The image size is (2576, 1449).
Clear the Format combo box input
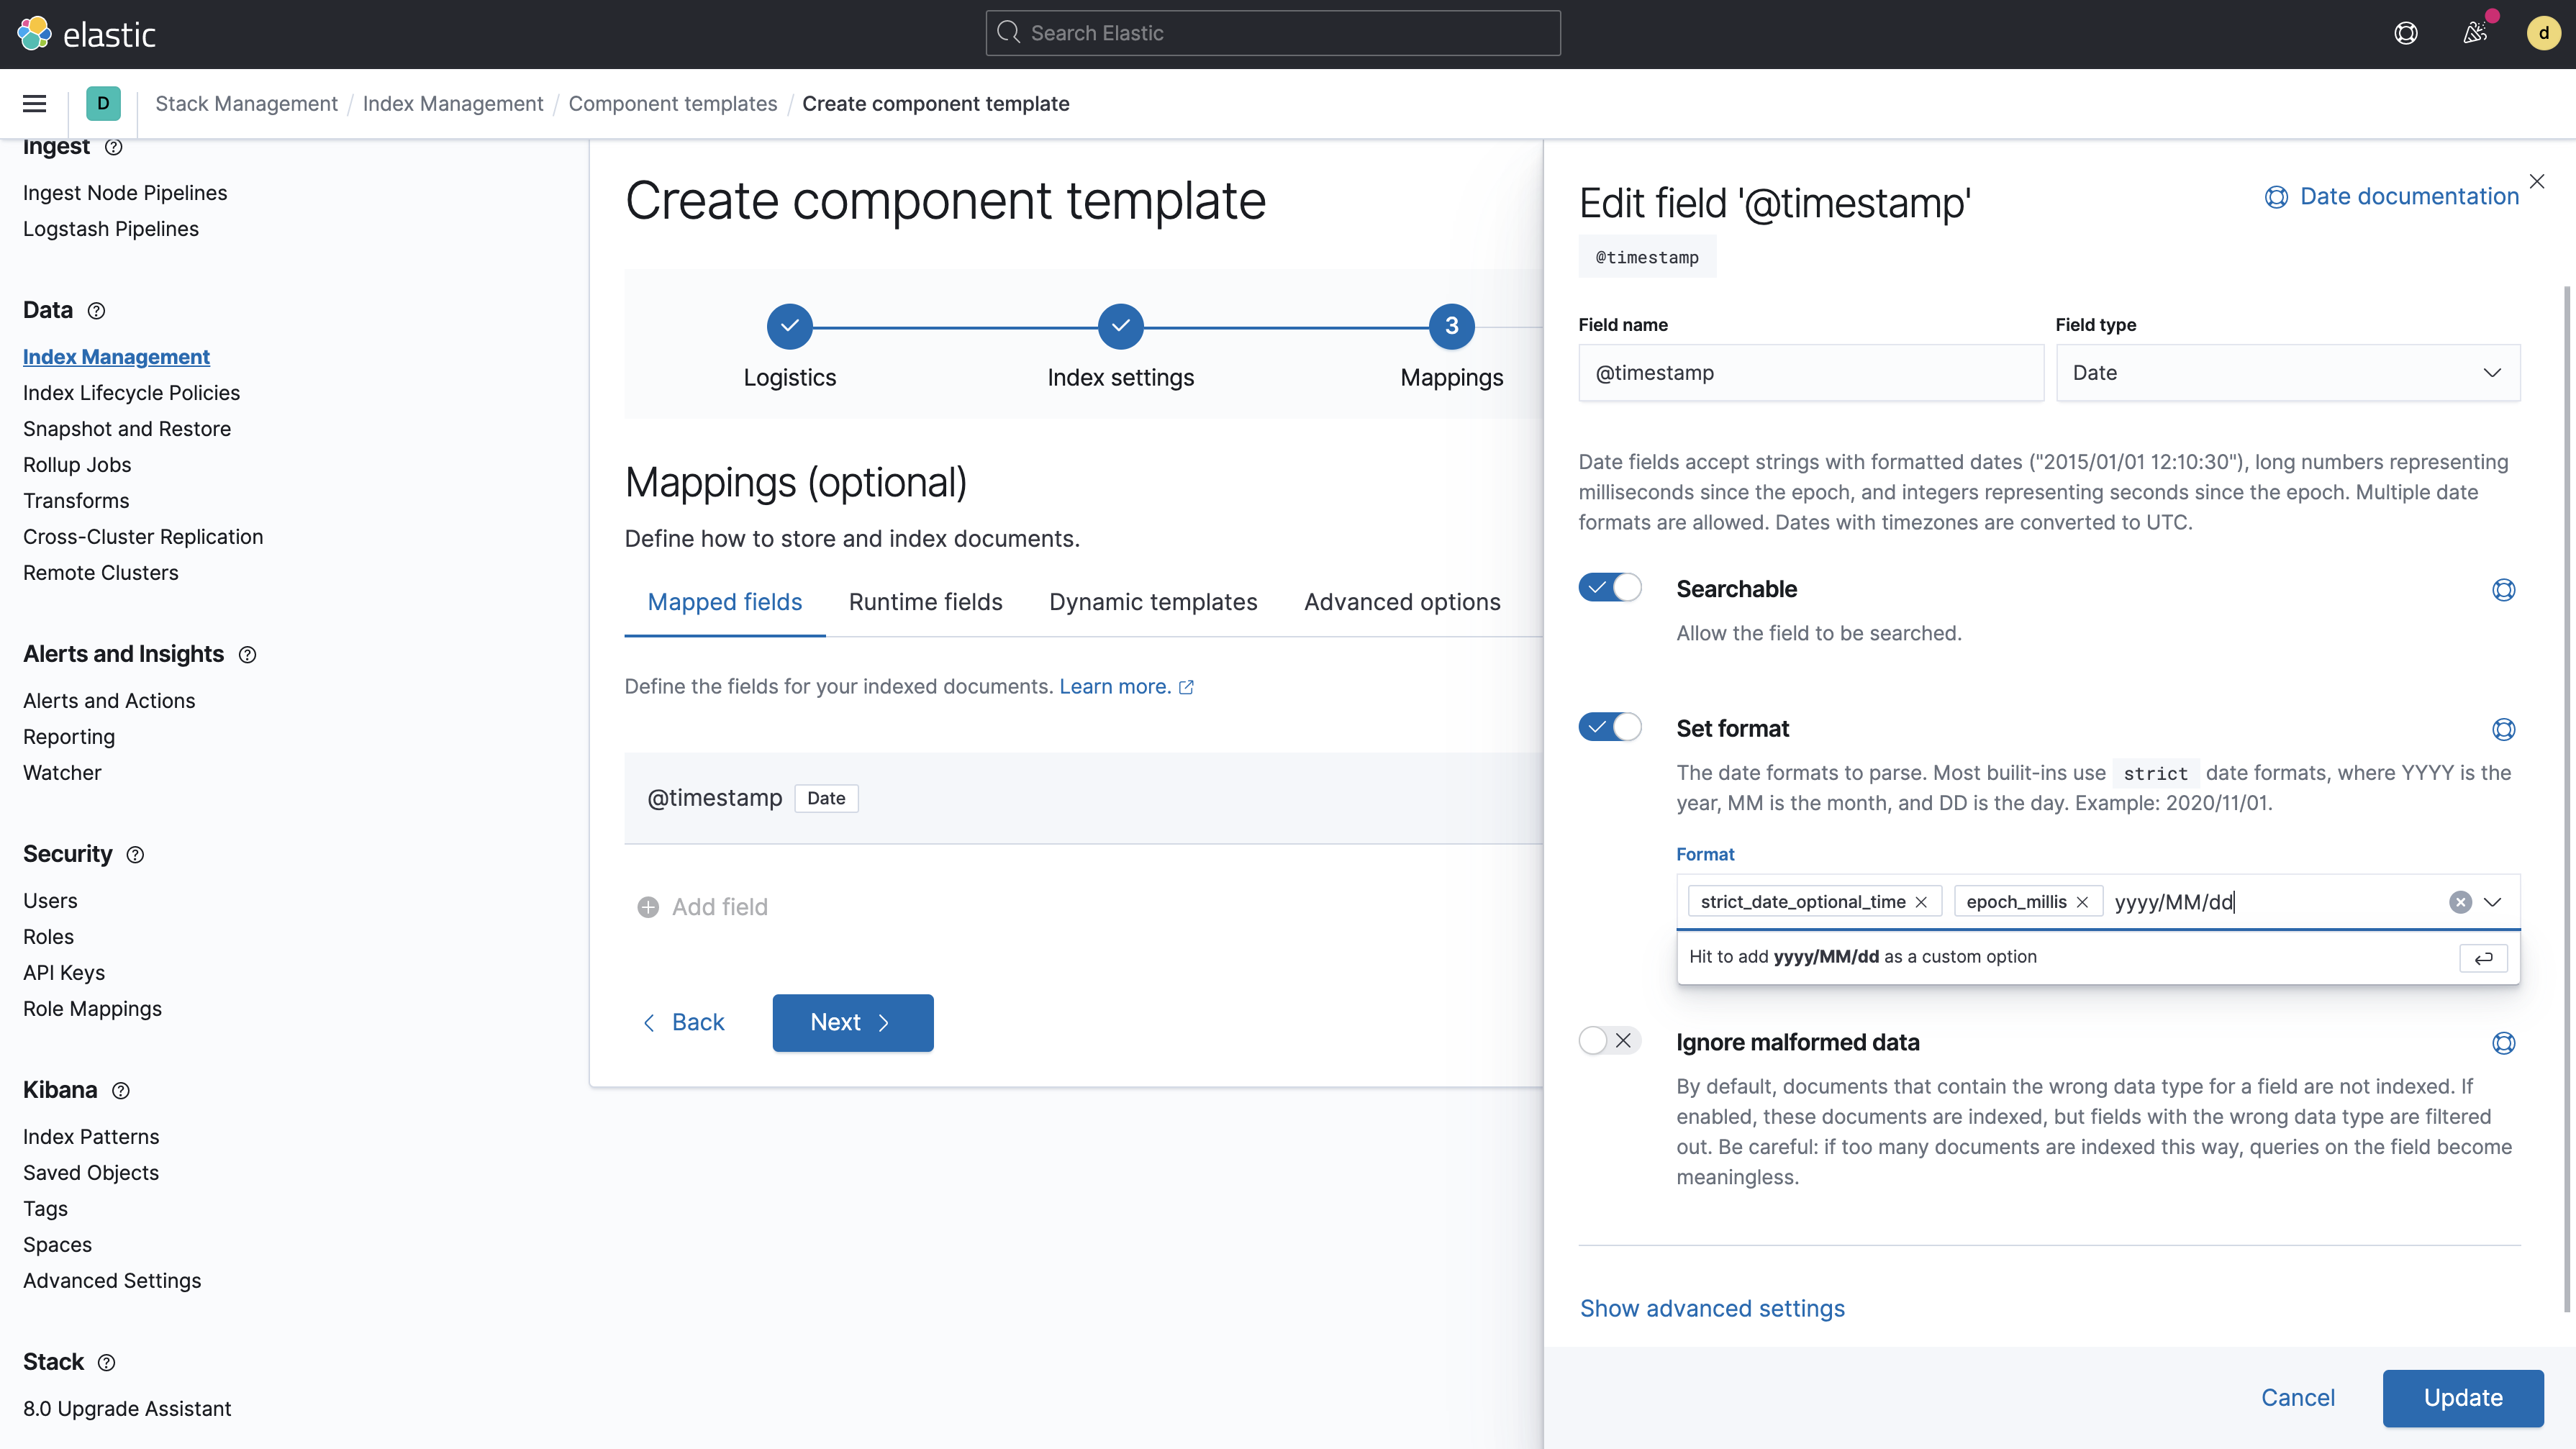pyautogui.click(x=2460, y=902)
